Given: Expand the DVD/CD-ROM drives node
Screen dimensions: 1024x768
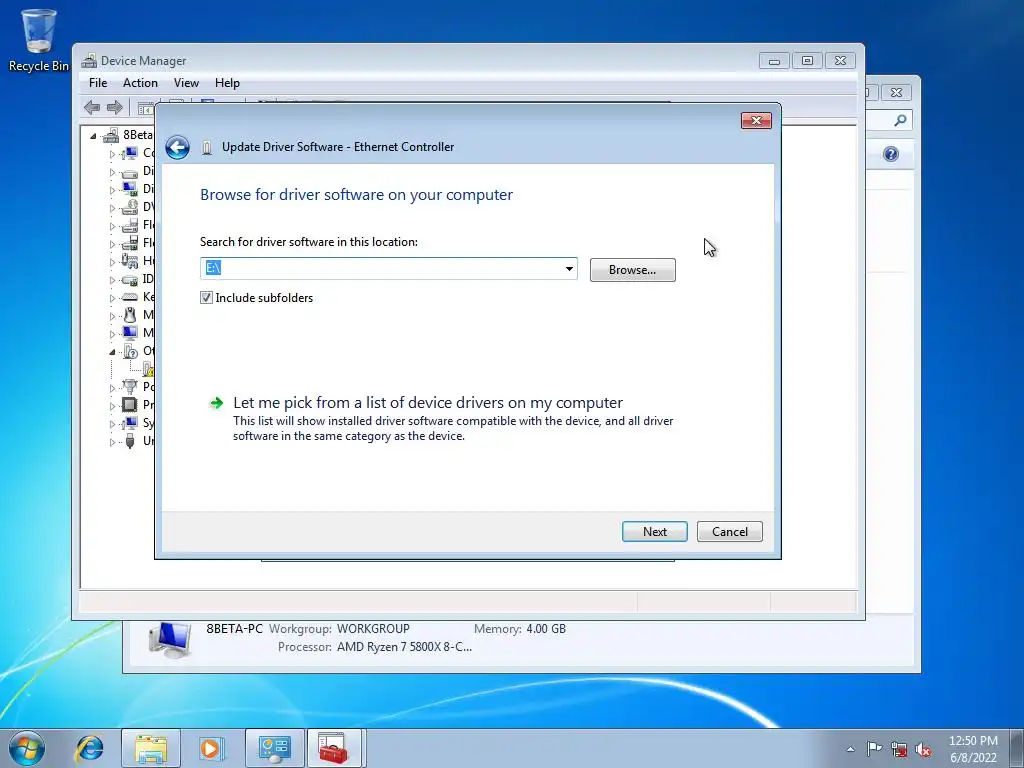Looking at the screenshot, I should pyautogui.click(x=112, y=209).
